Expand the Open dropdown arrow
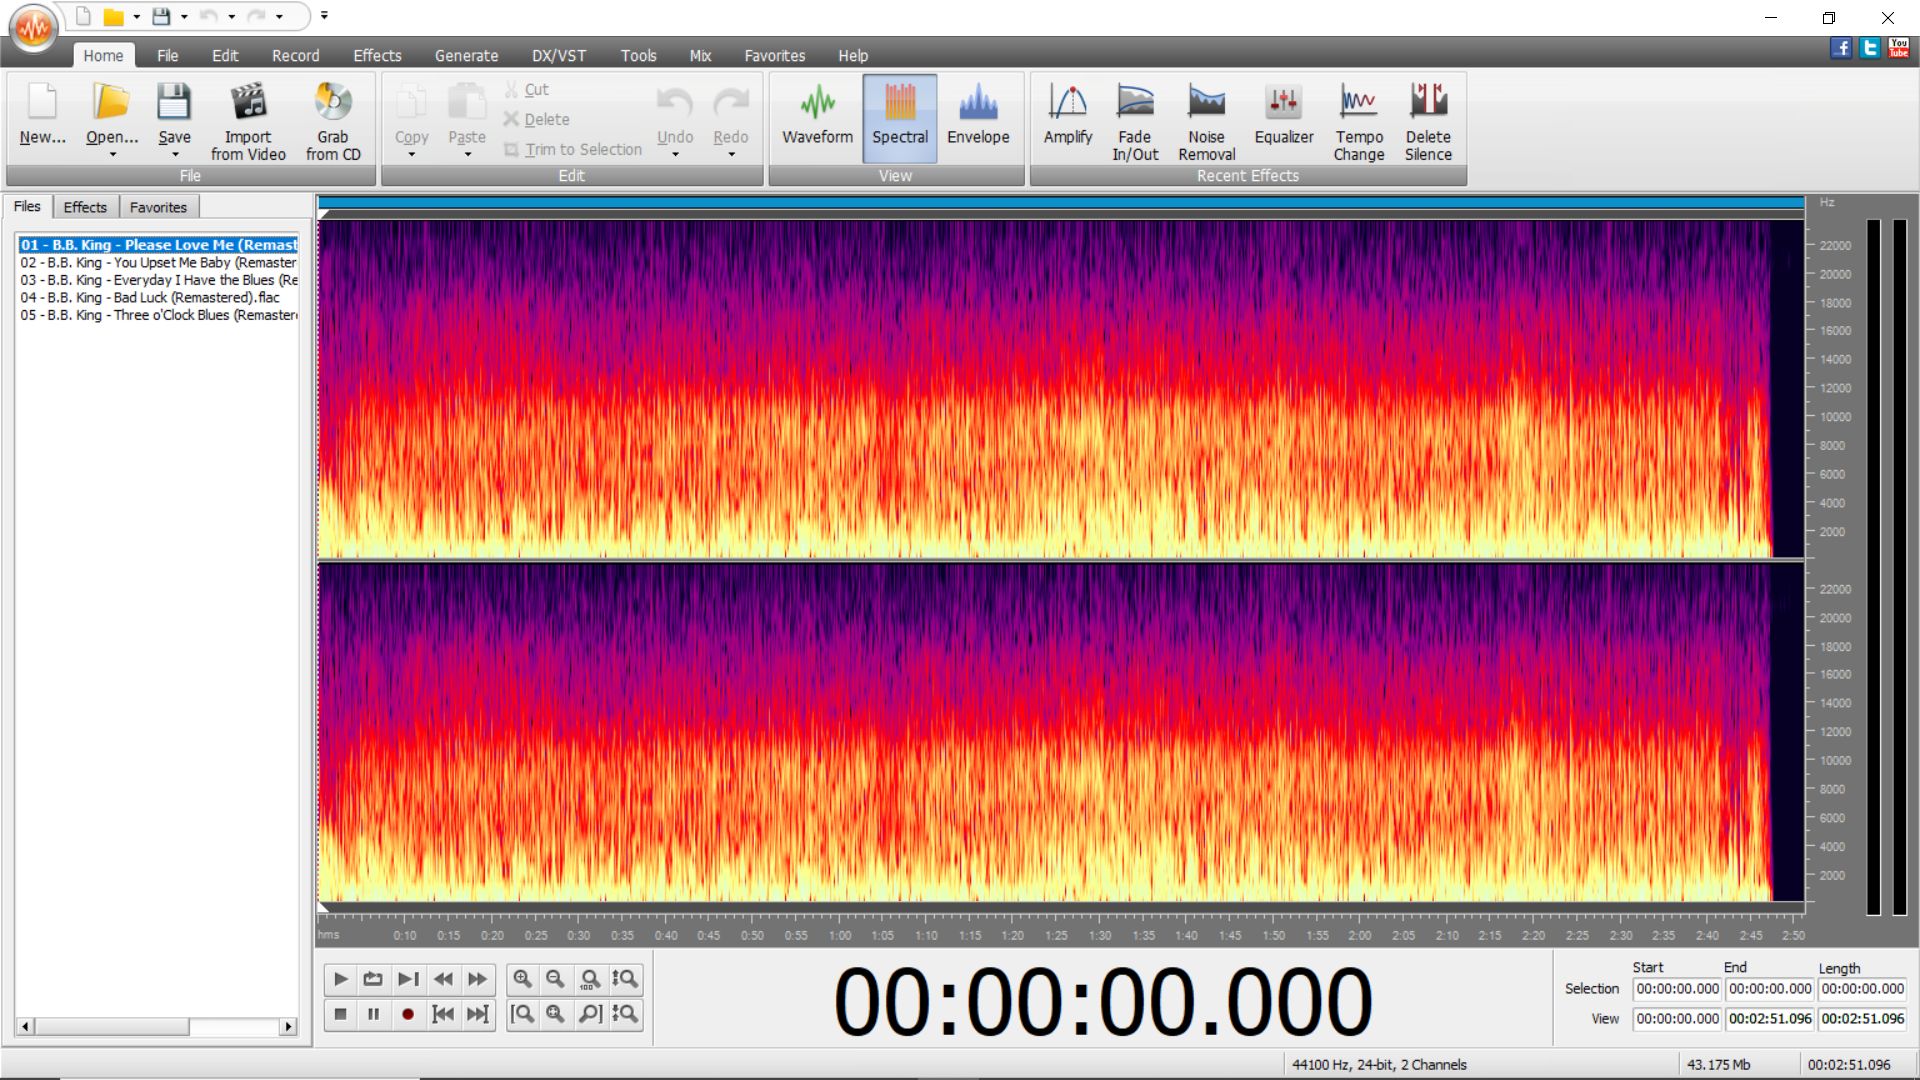This screenshot has width=1920, height=1080. click(x=112, y=155)
